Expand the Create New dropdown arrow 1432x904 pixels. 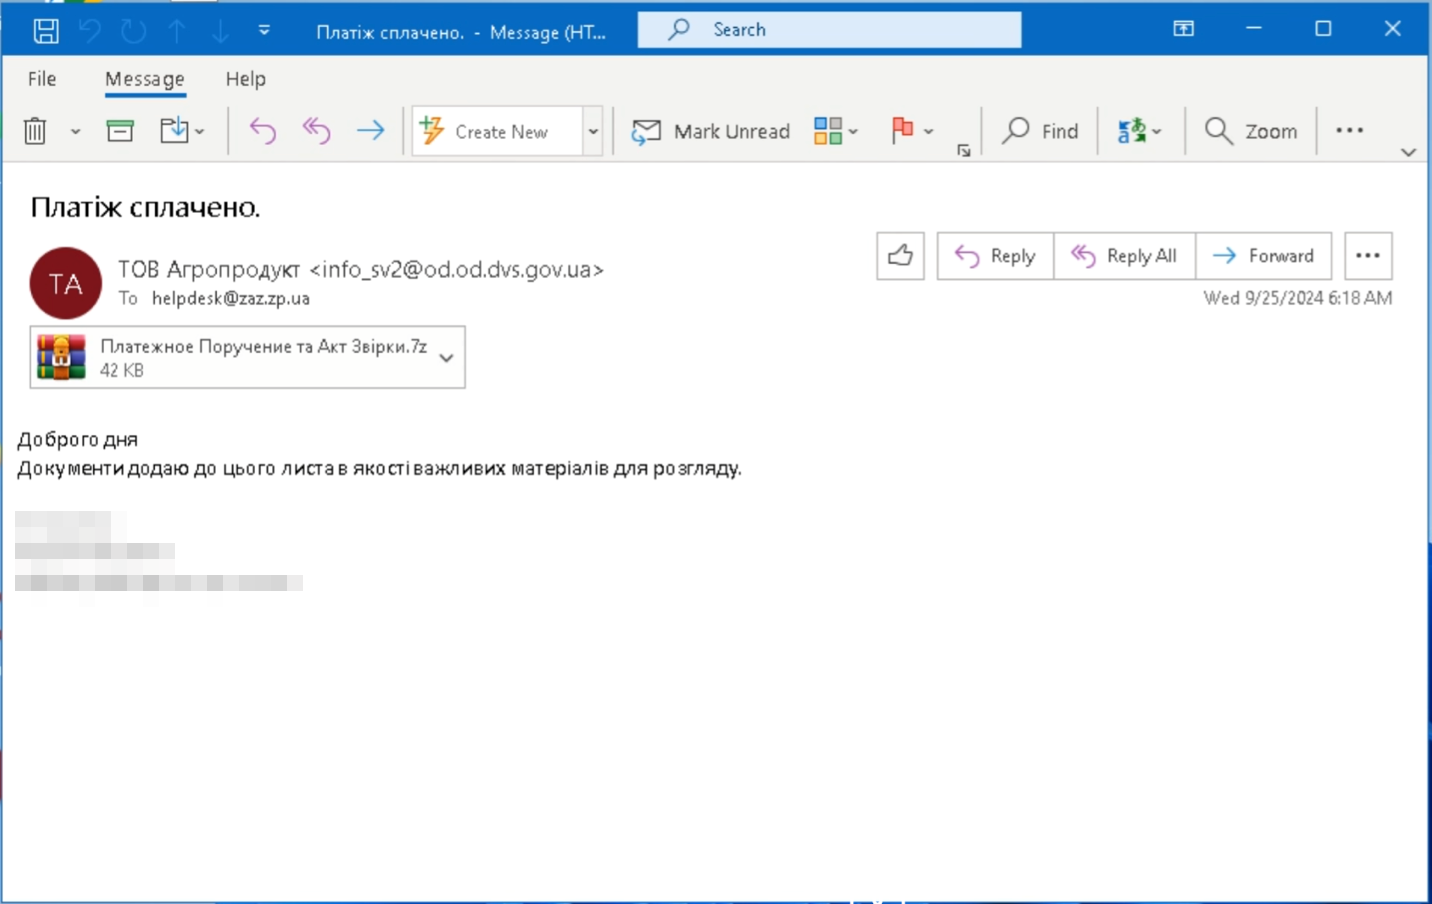click(593, 132)
